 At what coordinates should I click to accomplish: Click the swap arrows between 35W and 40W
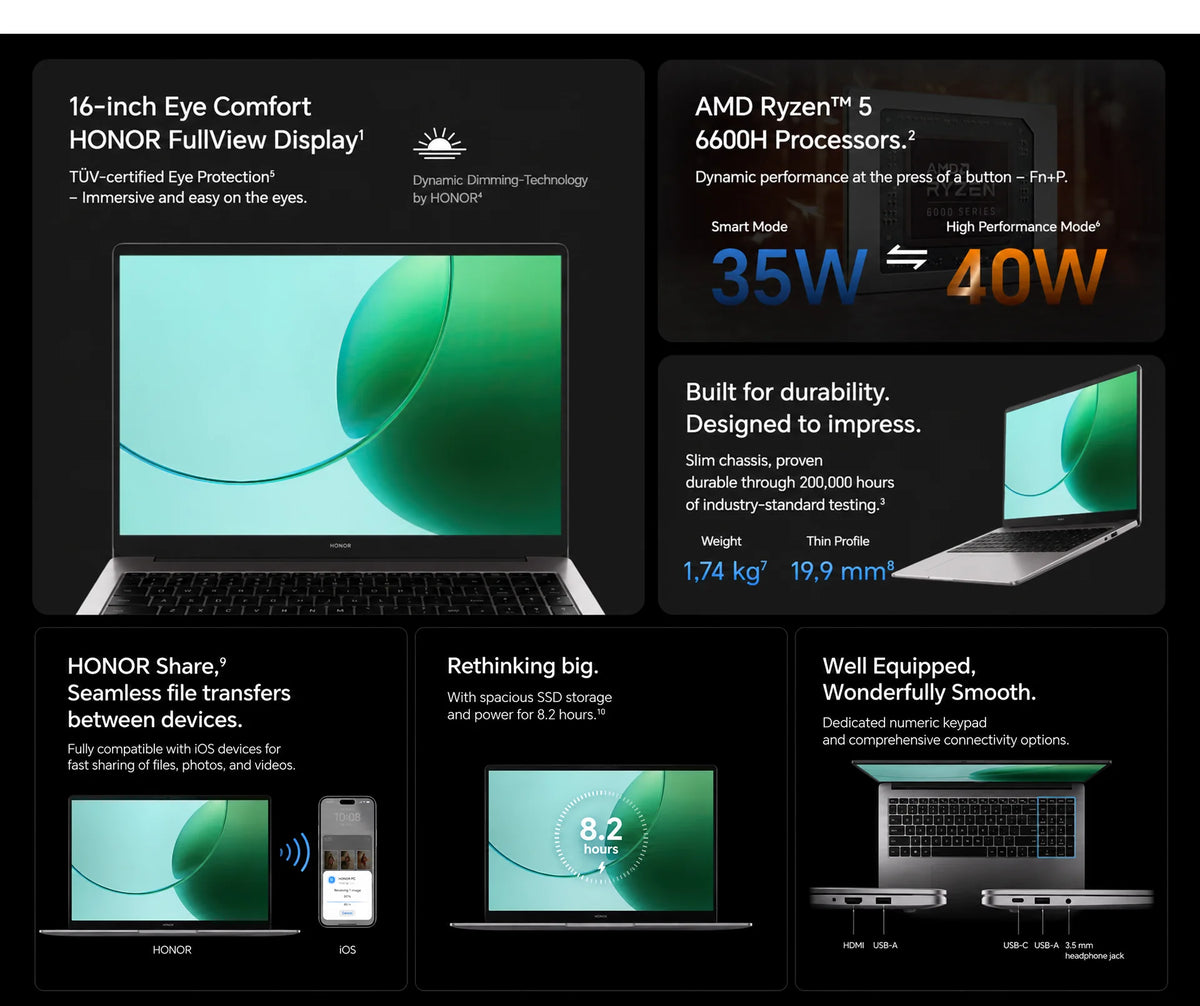[907, 259]
